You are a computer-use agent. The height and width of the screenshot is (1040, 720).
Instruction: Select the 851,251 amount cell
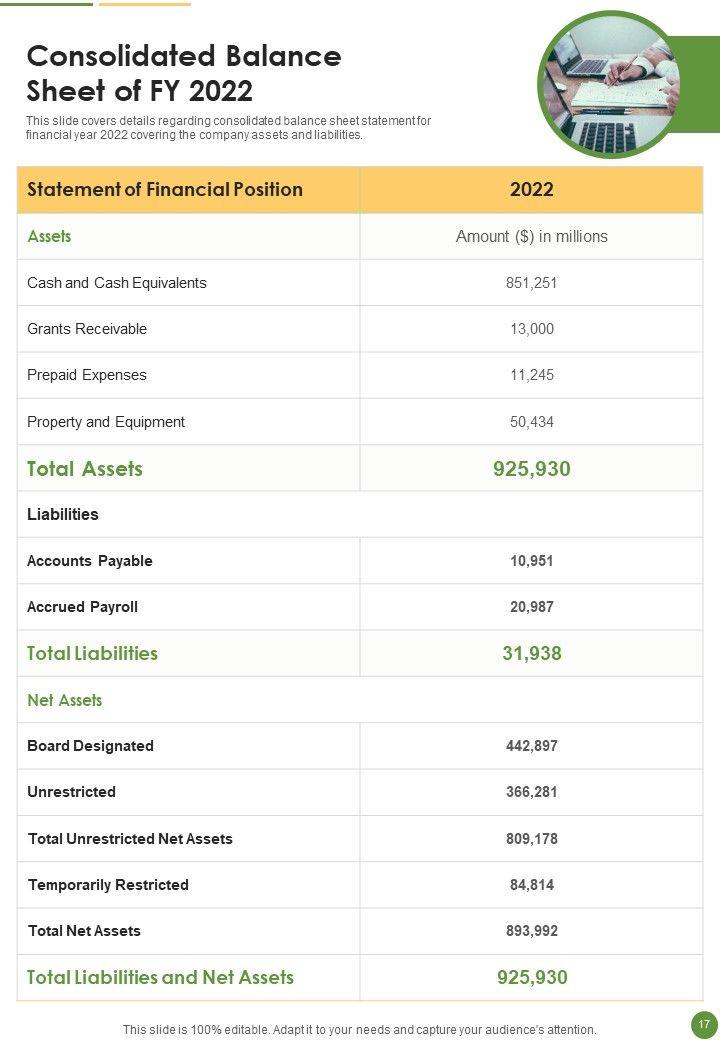tap(531, 283)
